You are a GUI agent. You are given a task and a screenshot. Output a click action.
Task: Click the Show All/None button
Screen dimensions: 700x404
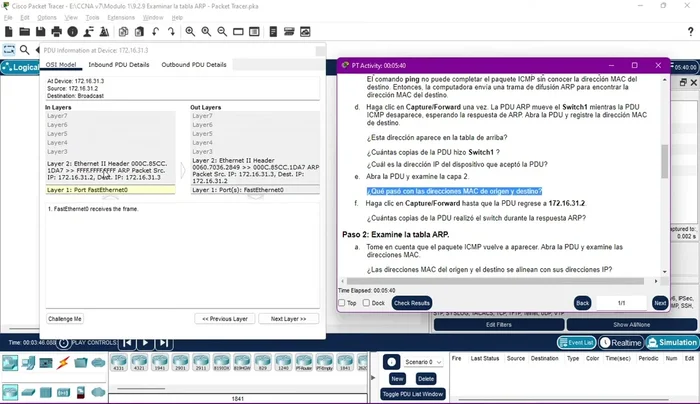pyautogui.click(x=631, y=325)
